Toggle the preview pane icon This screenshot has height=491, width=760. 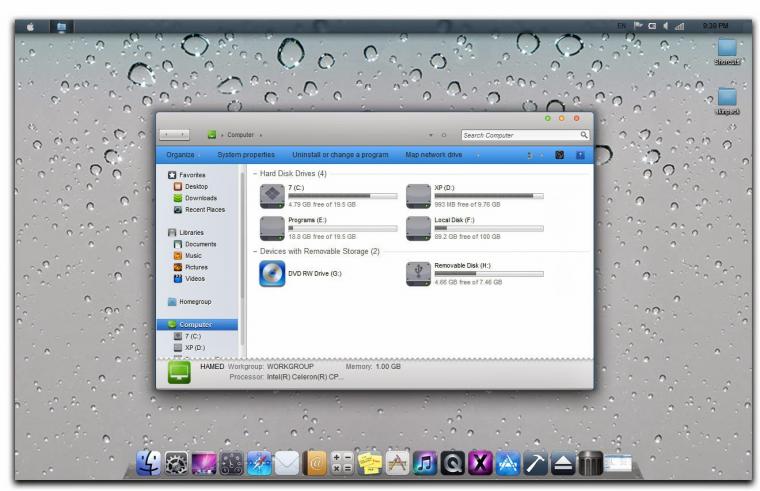click(559, 155)
